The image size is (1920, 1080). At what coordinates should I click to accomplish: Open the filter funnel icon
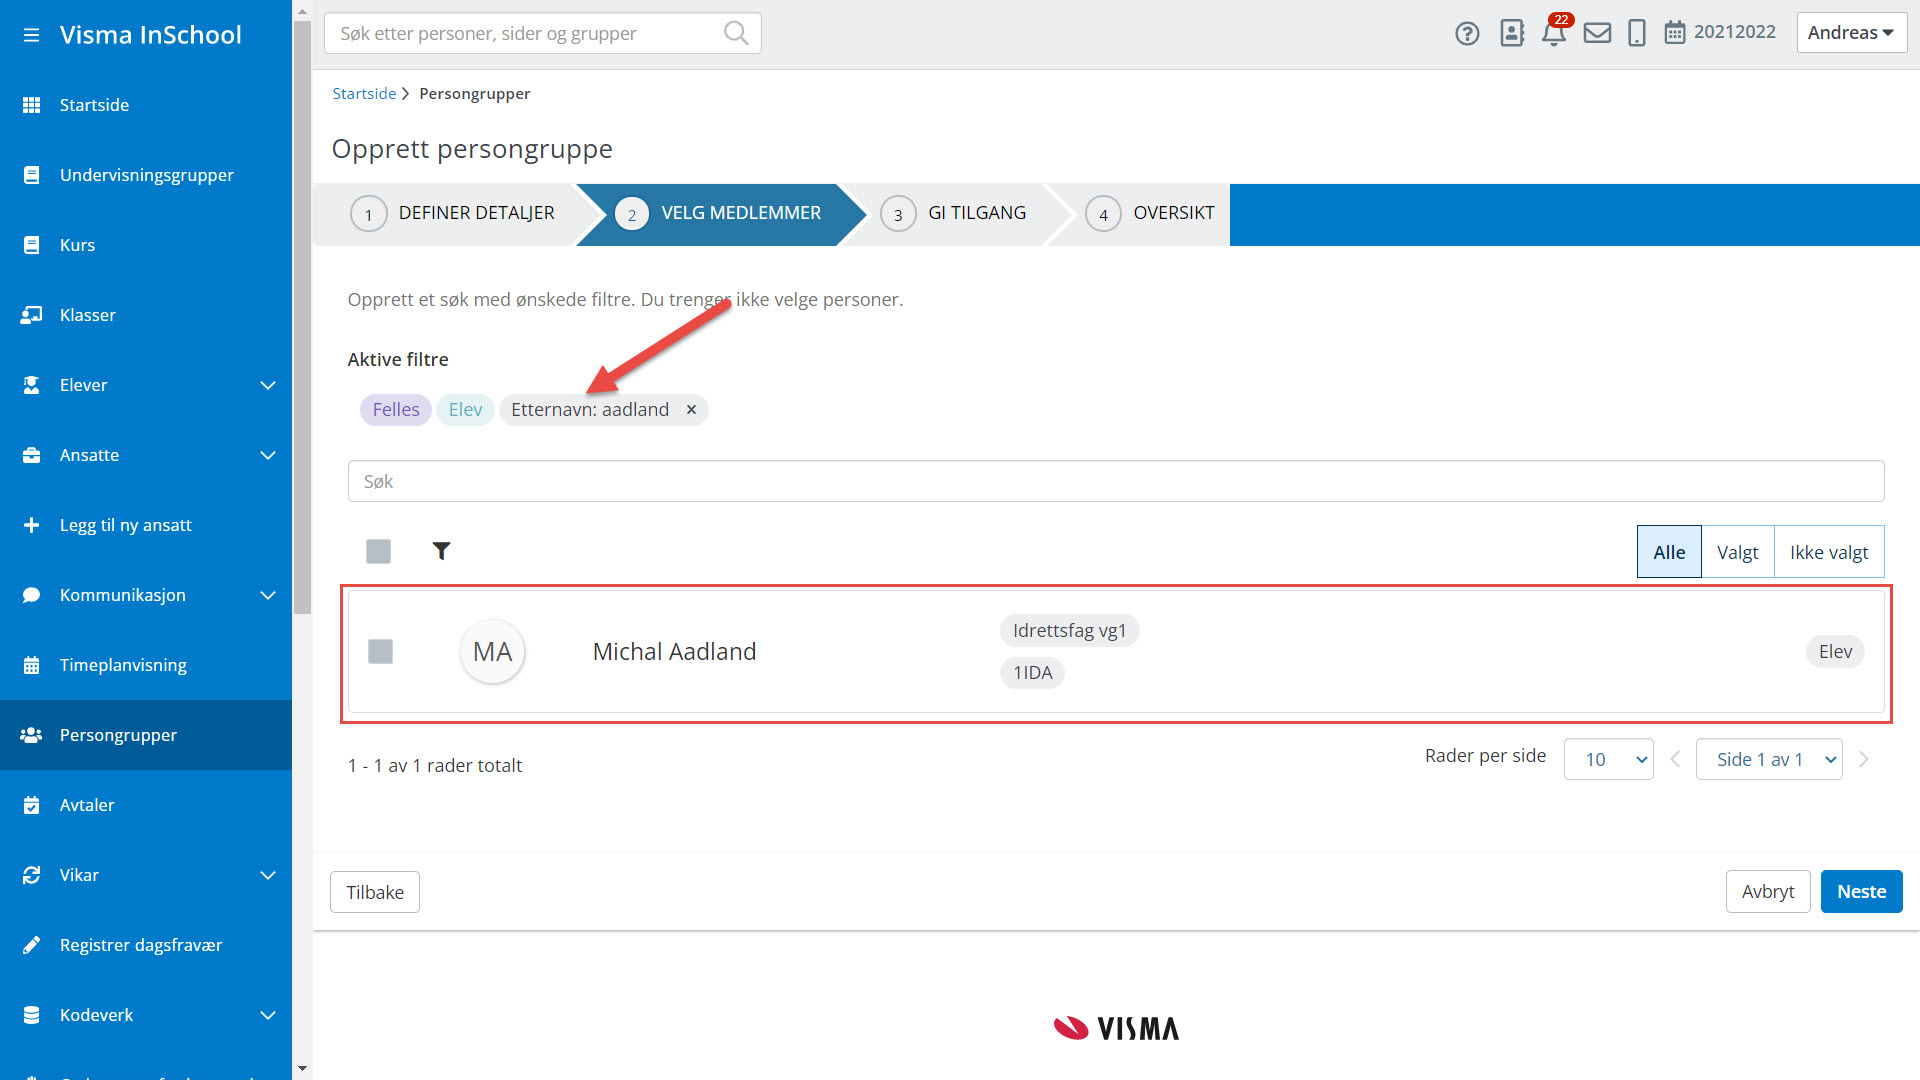441,551
